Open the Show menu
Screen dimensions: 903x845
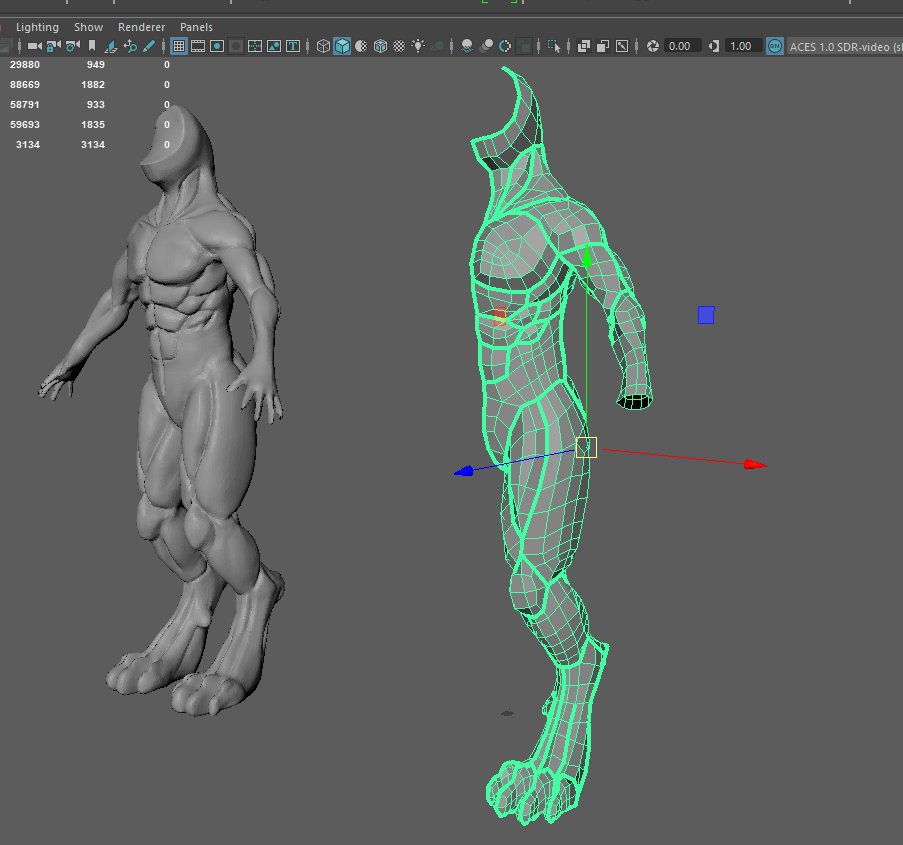88,27
